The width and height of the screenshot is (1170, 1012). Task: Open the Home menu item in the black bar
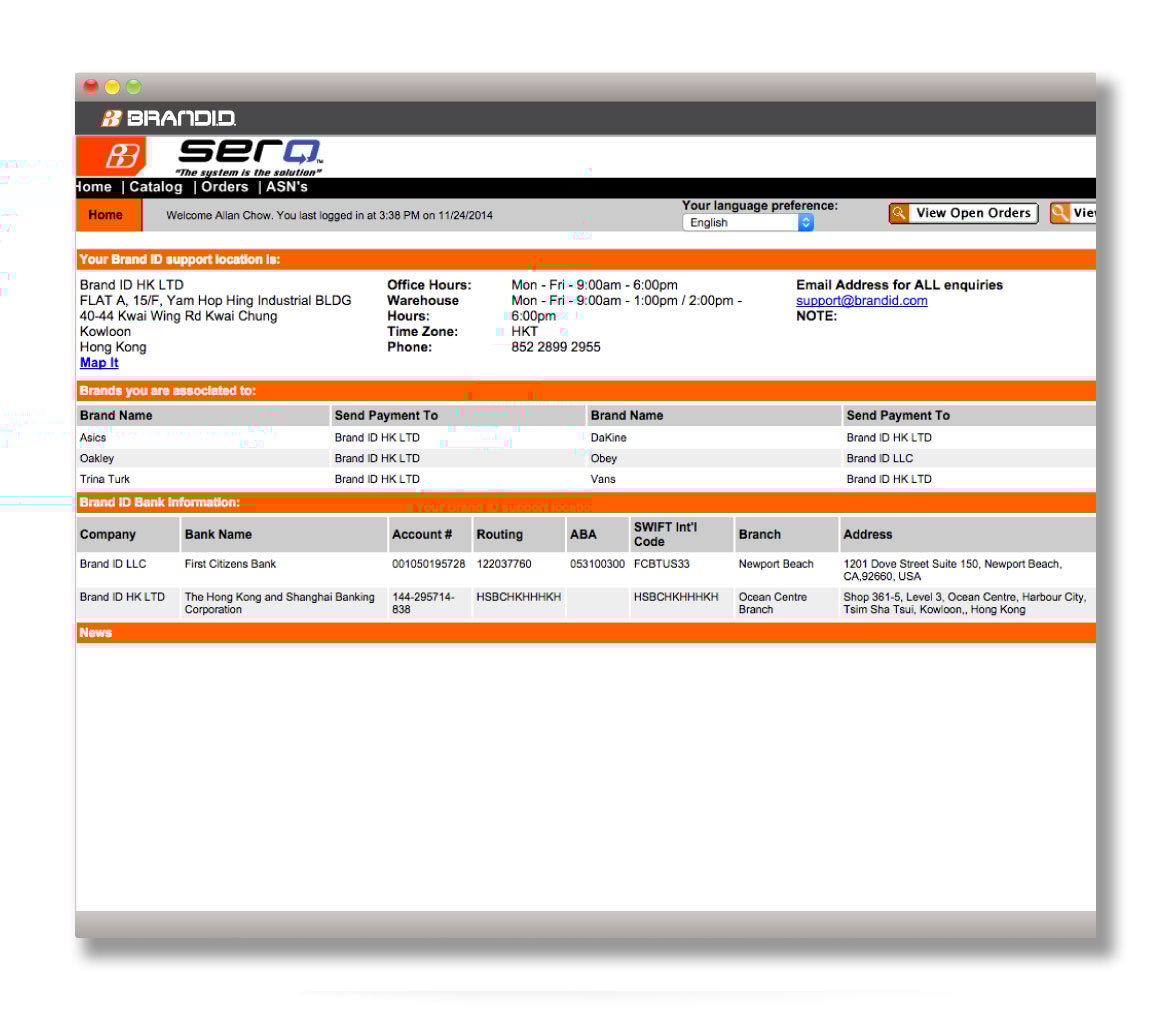point(93,187)
